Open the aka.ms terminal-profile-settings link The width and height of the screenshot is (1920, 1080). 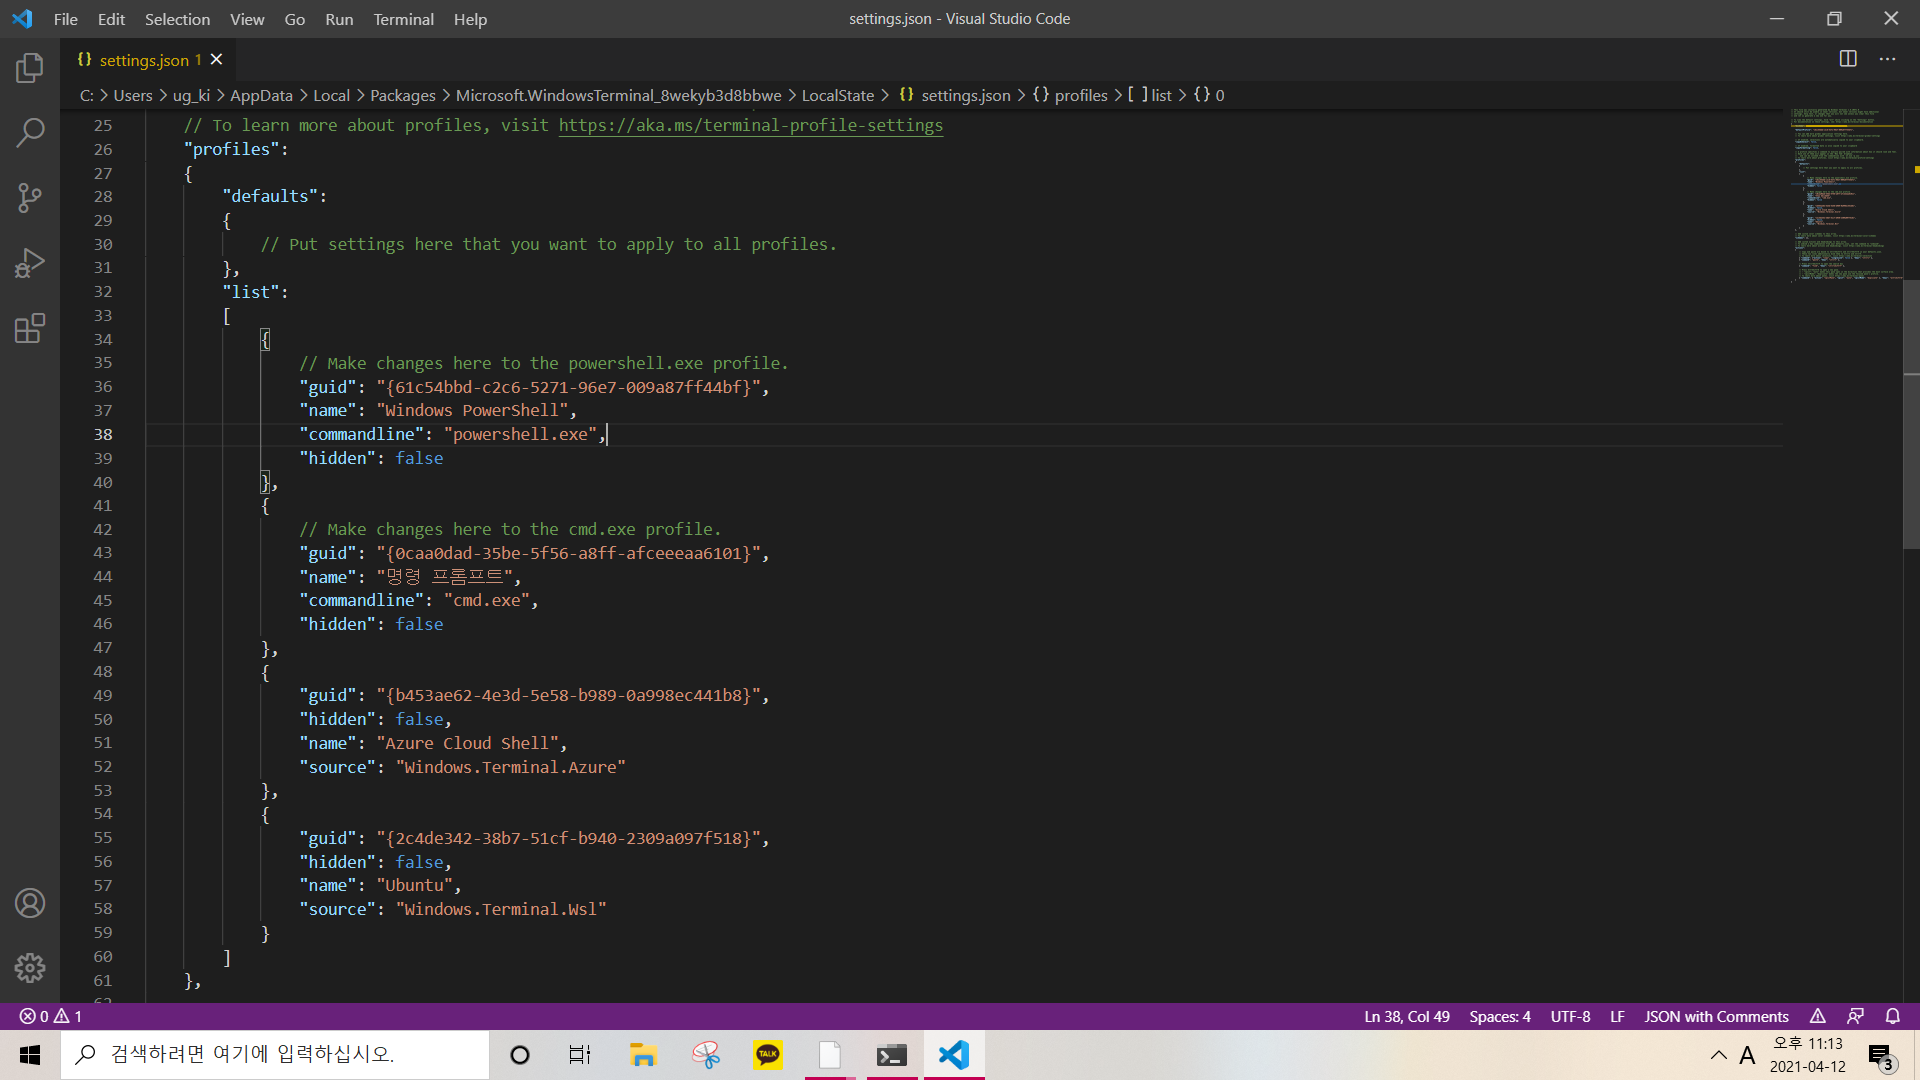pos(750,125)
